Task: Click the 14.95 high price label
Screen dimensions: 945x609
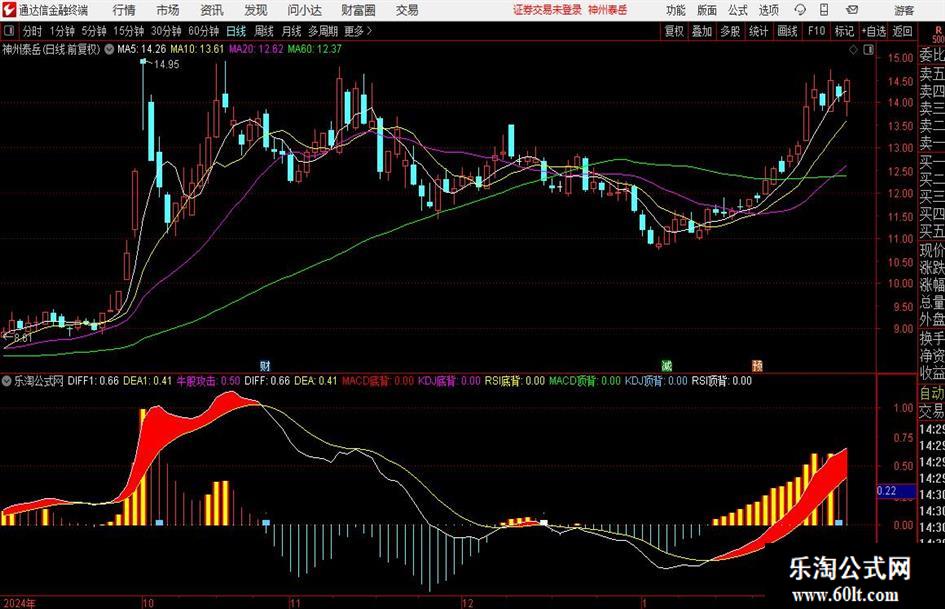Action: [167, 65]
